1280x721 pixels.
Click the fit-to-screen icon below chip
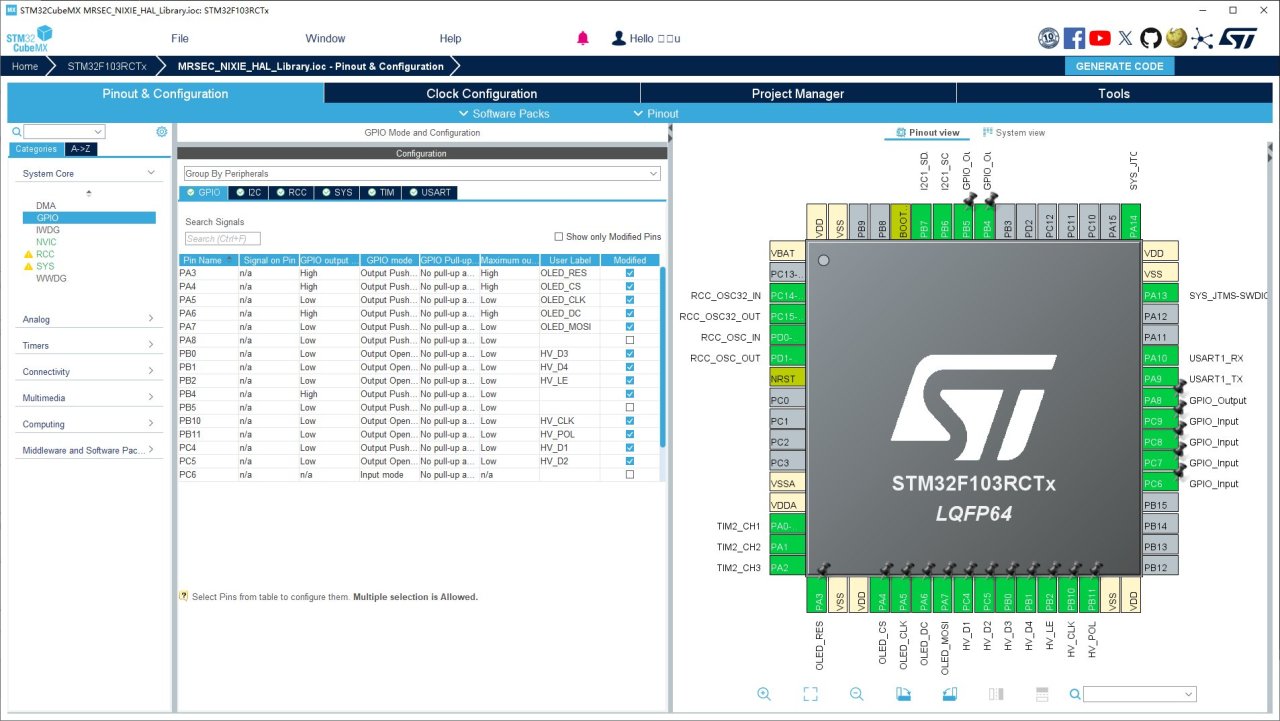[x=810, y=694]
